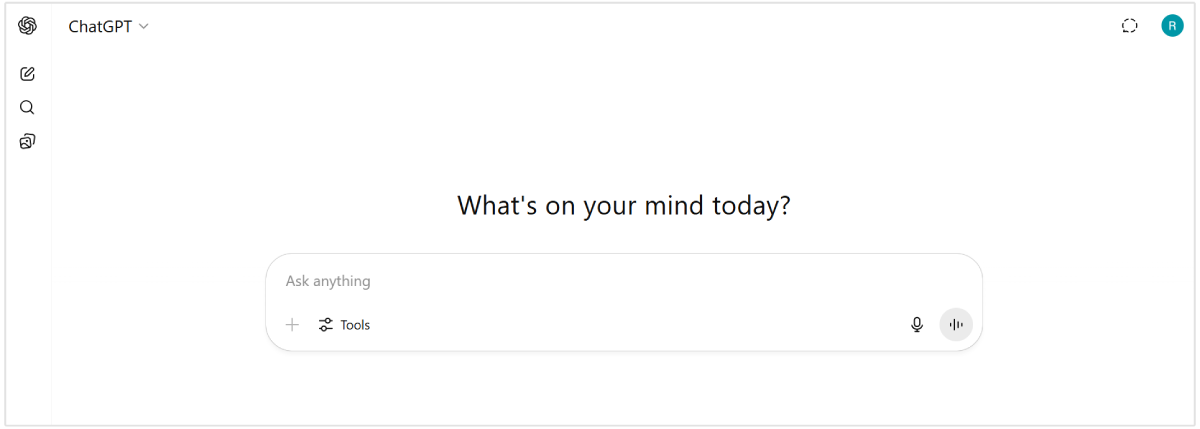1200x429 pixels.
Task: Launch voice mode with the waveform button
Action: tap(956, 325)
